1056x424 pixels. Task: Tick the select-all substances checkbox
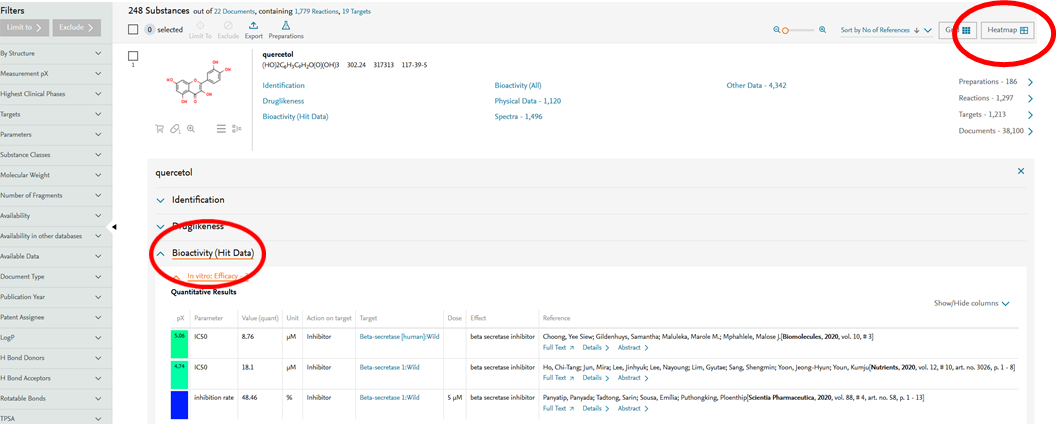pyautogui.click(x=134, y=30)
